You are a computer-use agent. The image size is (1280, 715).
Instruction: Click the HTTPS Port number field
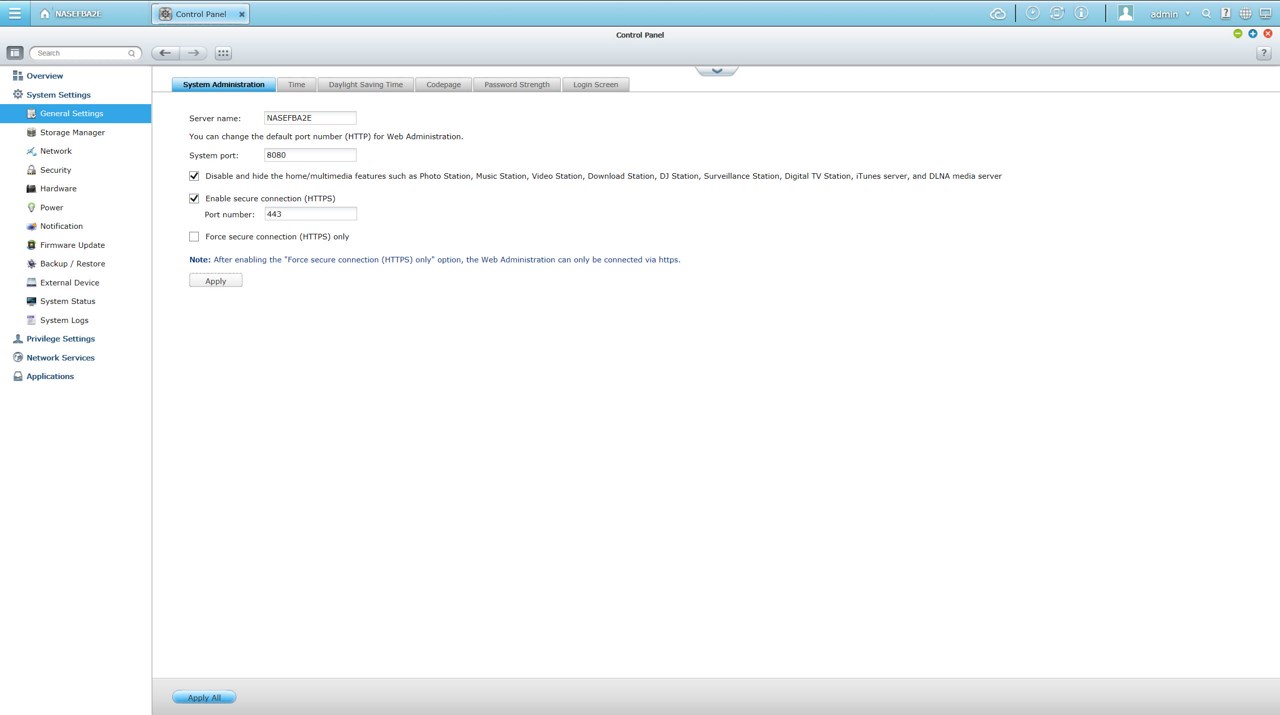coord(310,214)
